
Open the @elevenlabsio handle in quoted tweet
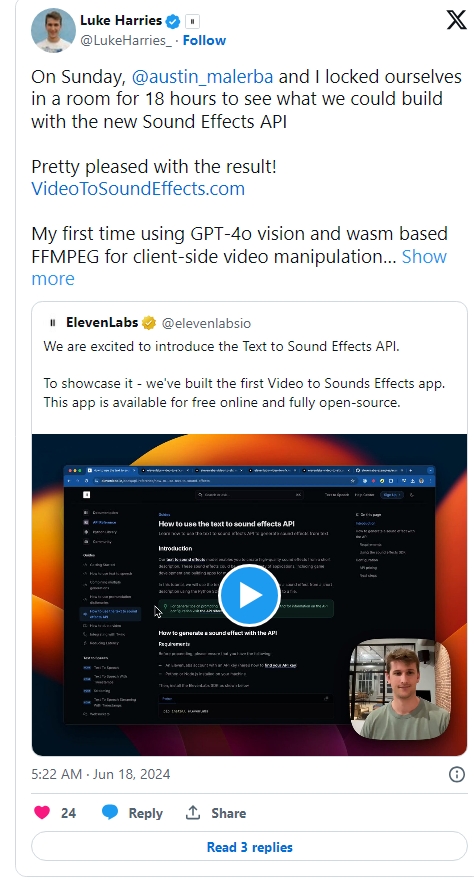pos(207,323)
